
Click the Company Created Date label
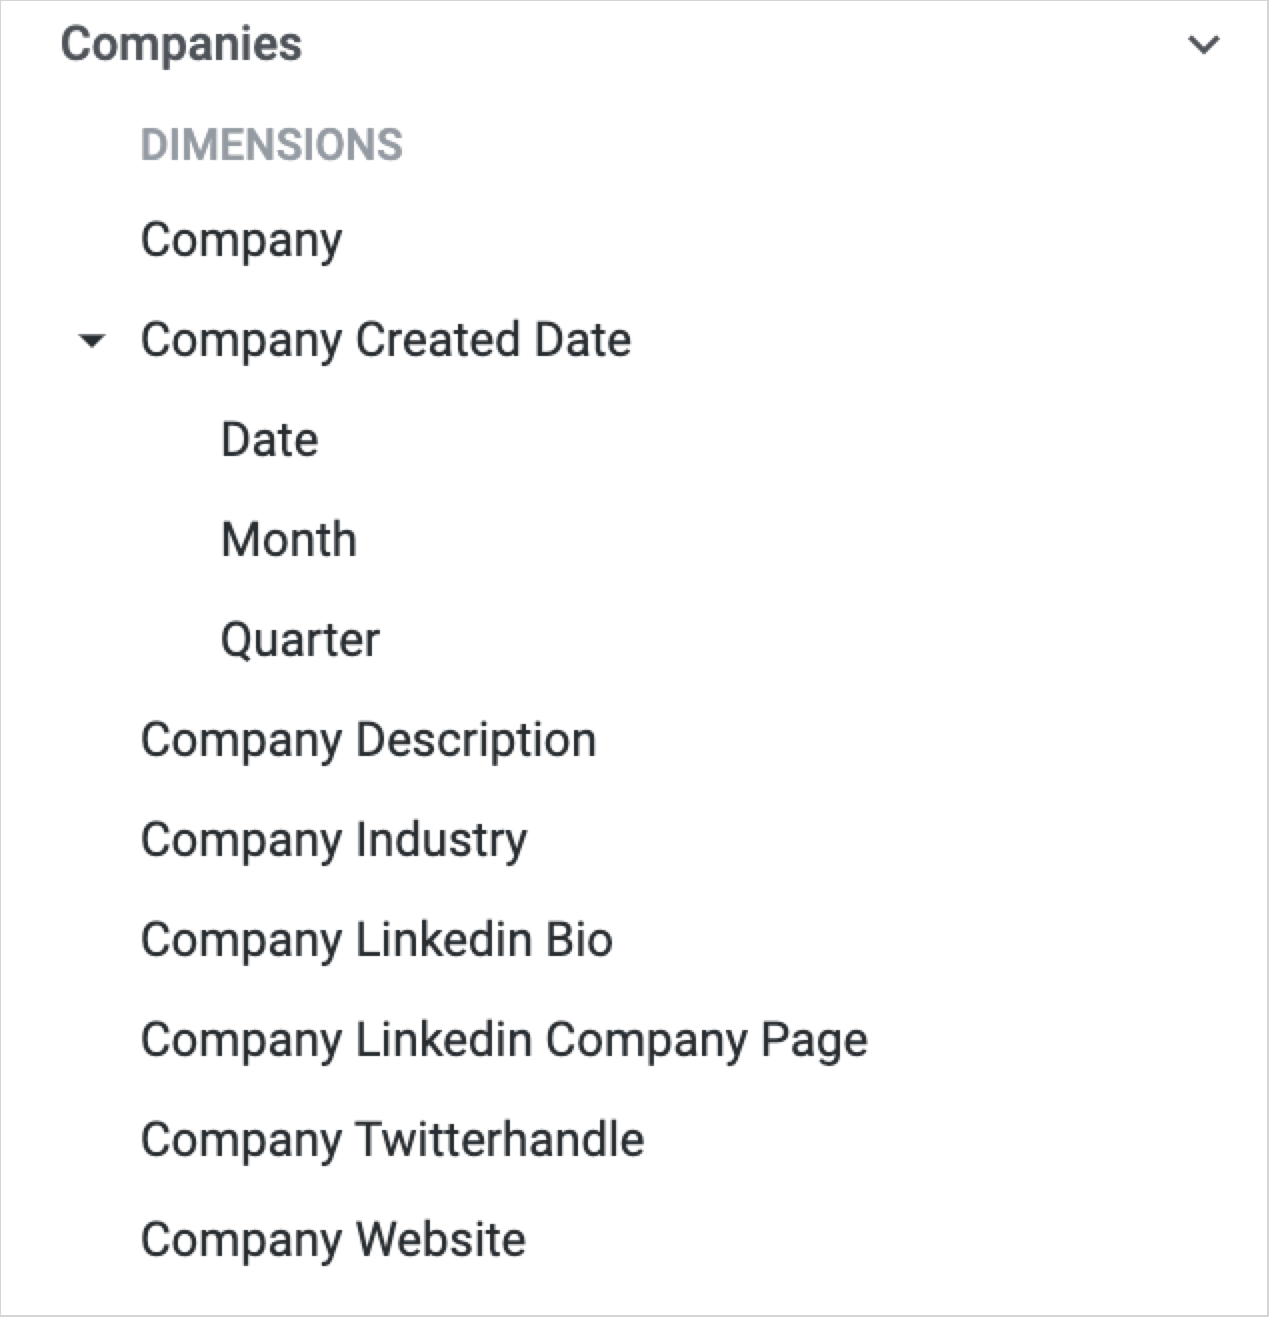click(x=385, y=340)
